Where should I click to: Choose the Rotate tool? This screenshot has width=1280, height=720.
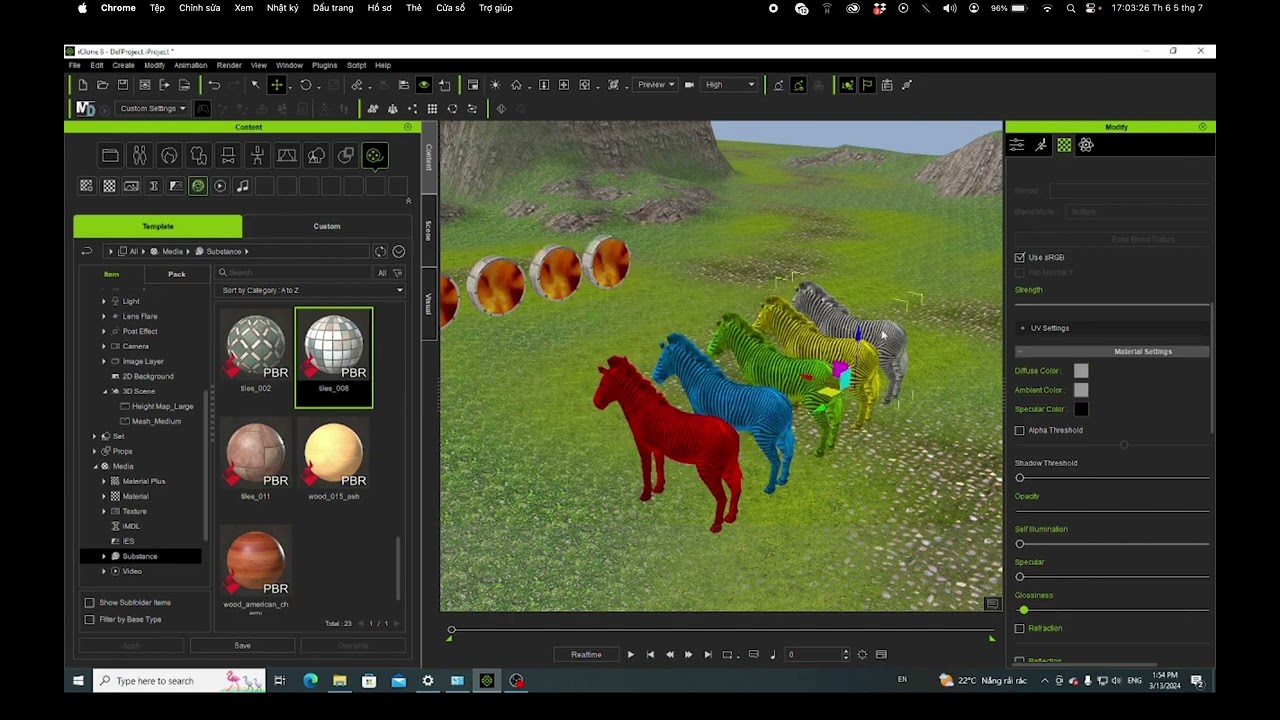[x=306, y=85]
